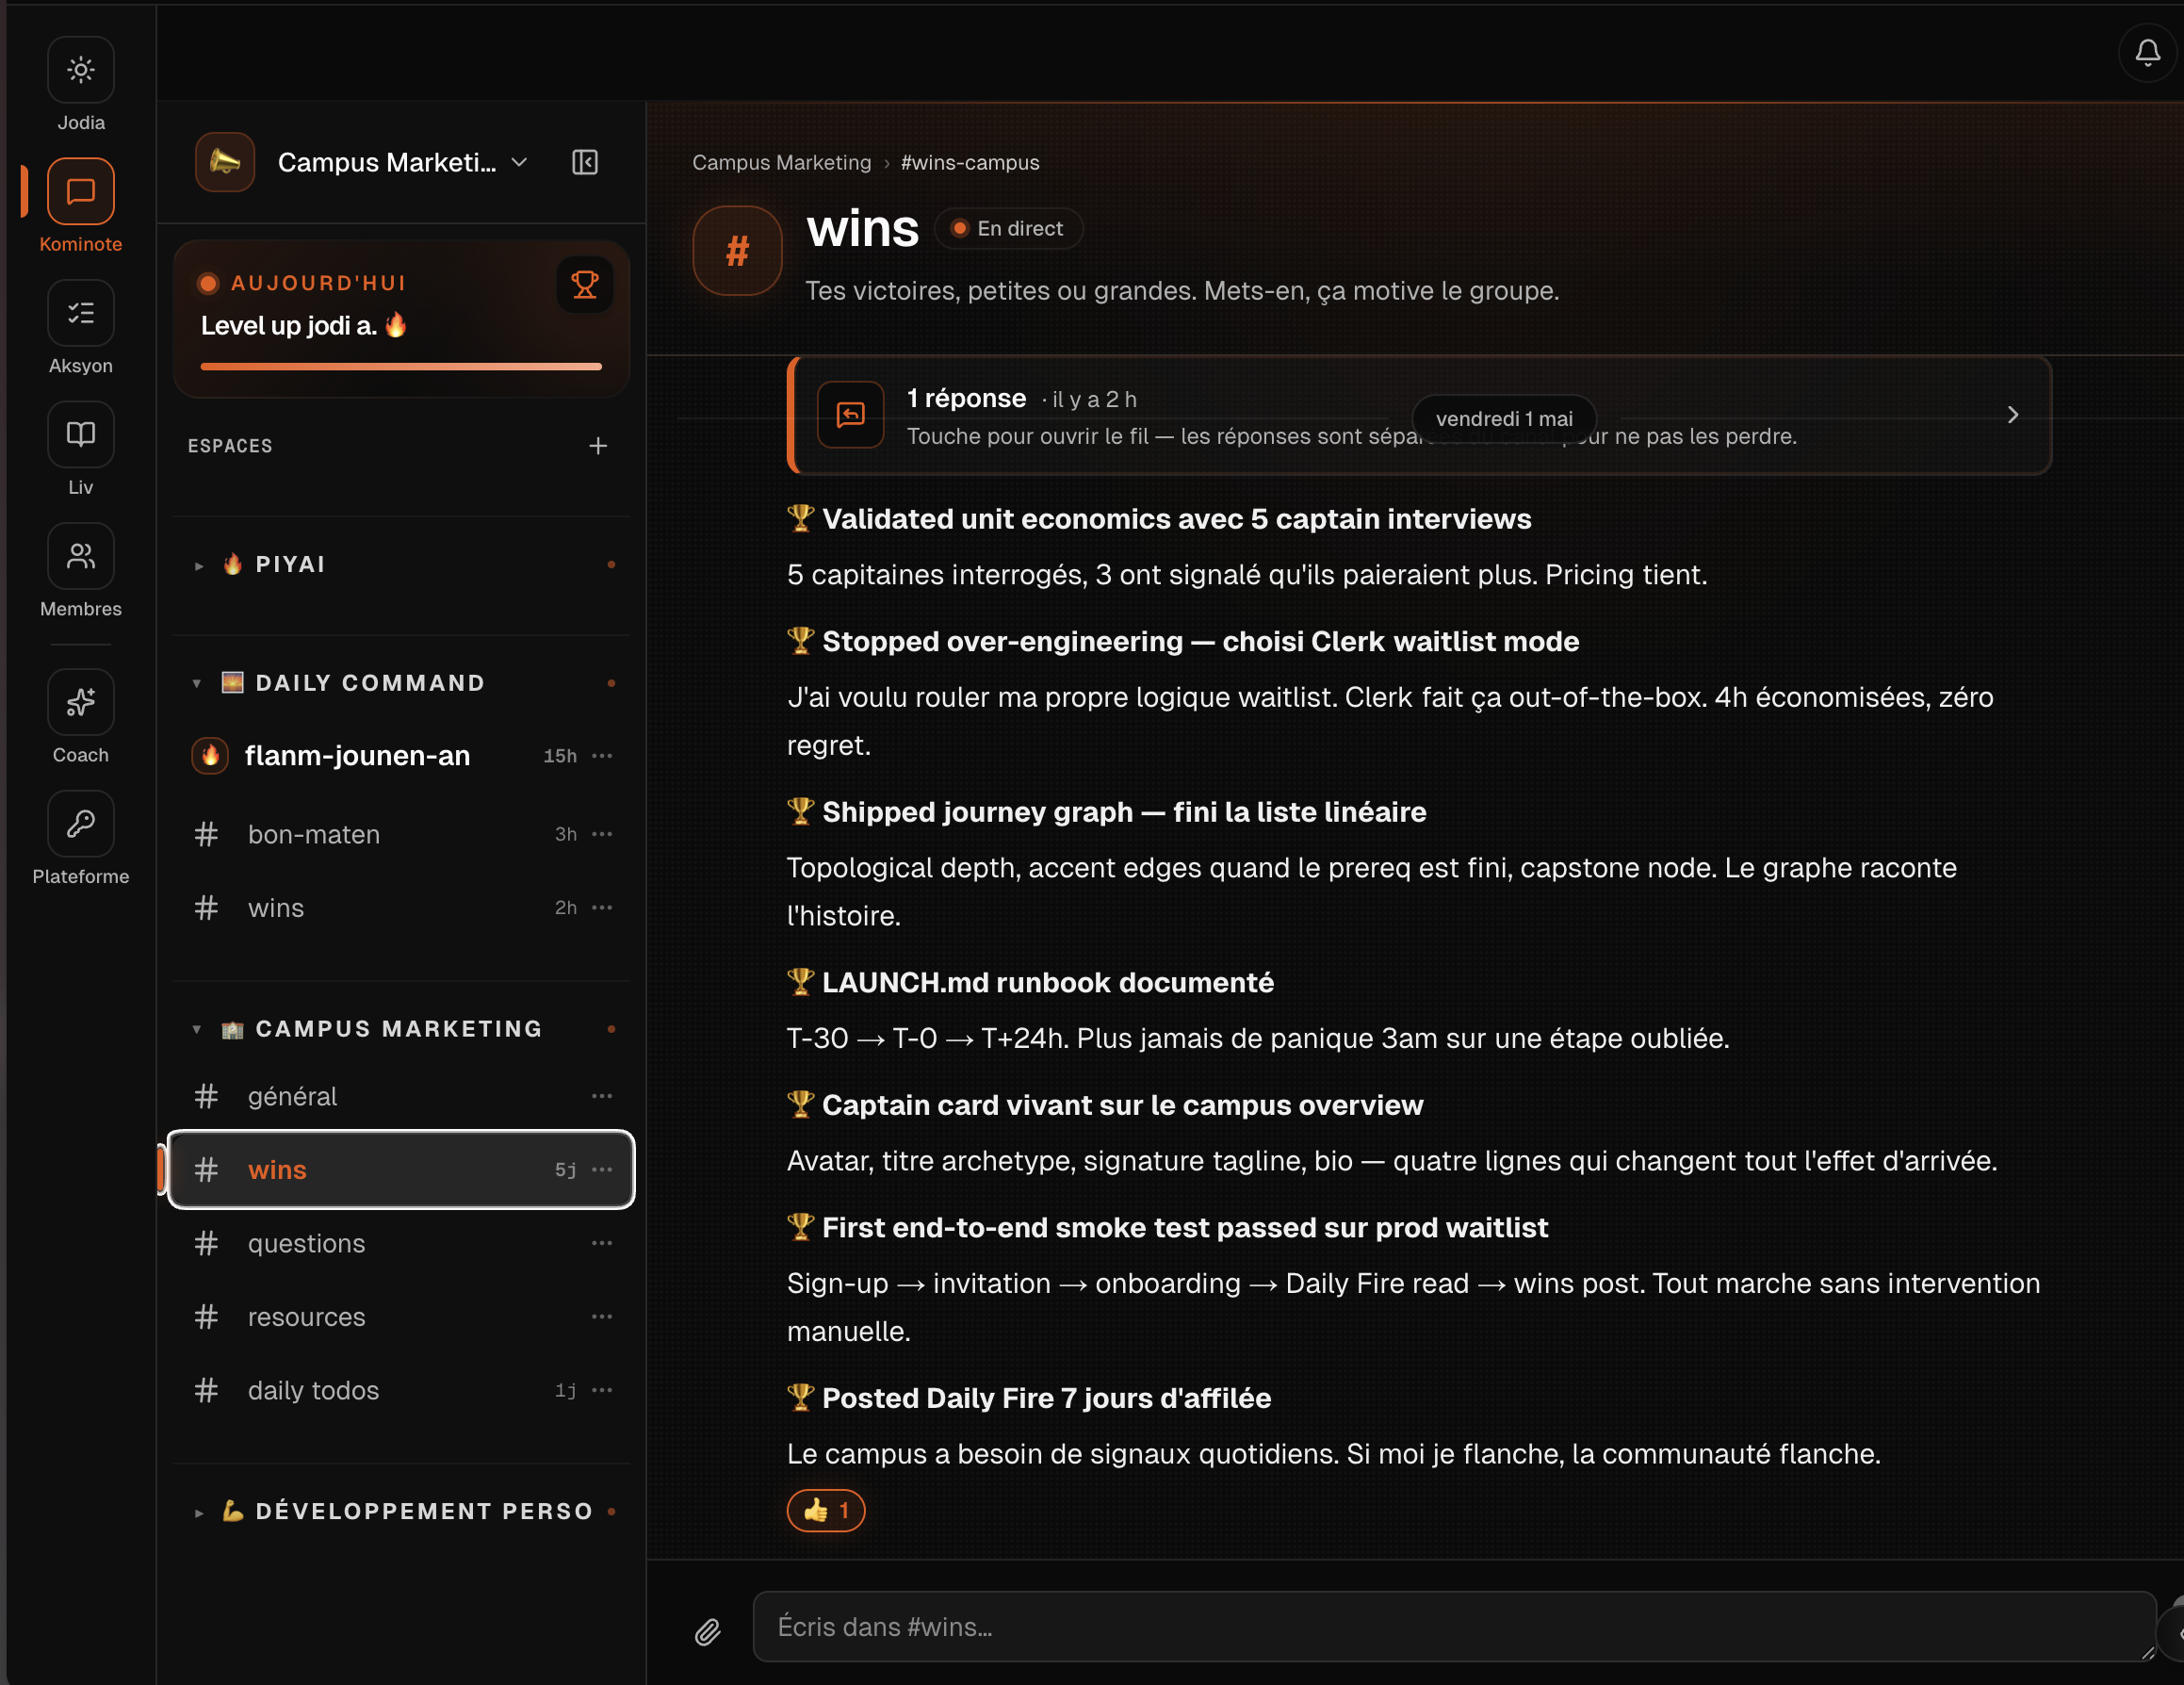Open Kominote chat section
This screenshot has width=2184, height=1685.
pyautogui.click(x=81, y=191)
